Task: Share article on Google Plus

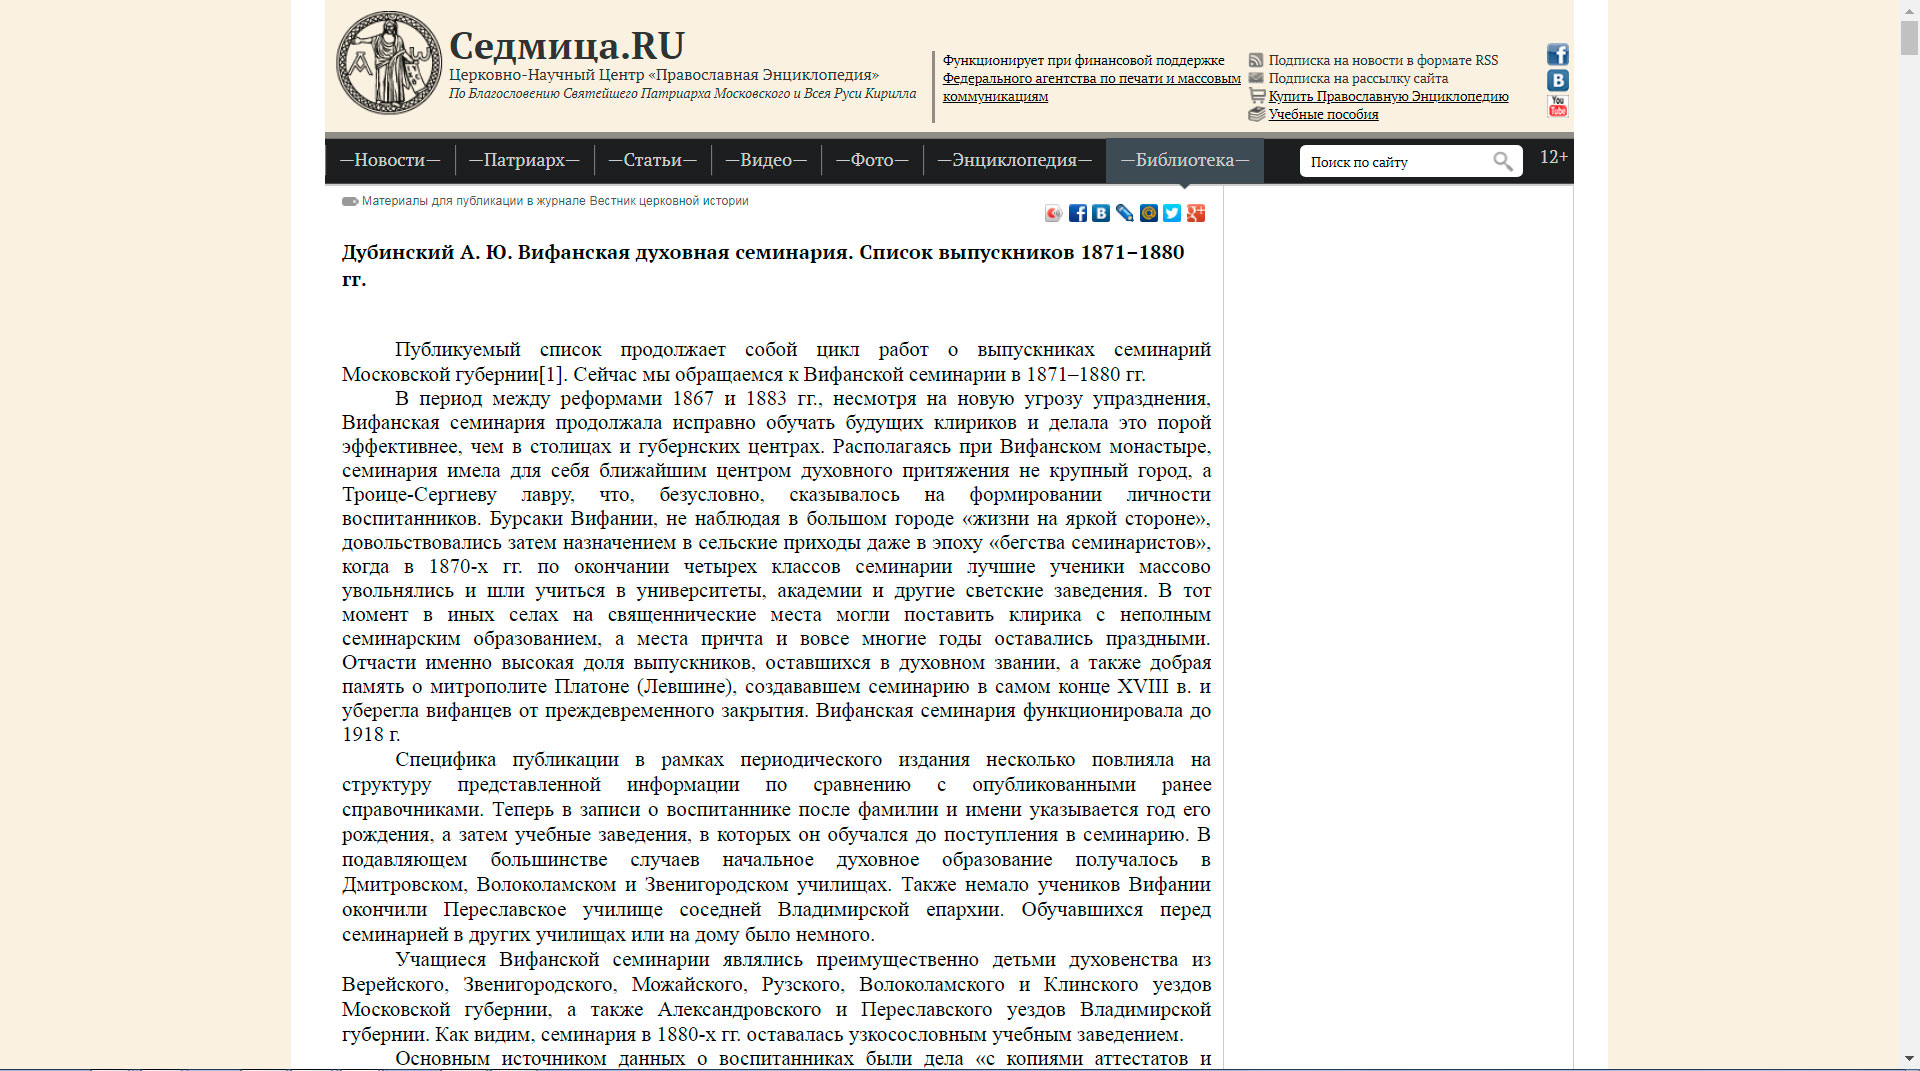Action: point(1196,213)
